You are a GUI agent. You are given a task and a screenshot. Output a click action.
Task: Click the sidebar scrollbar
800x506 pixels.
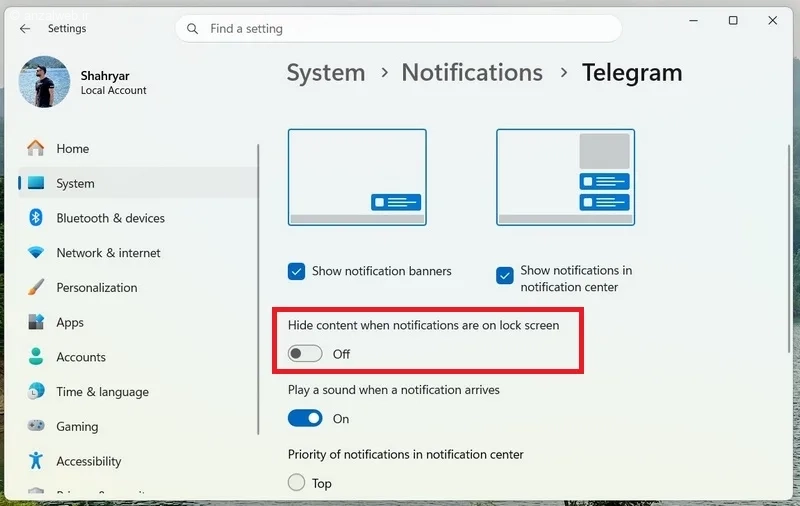coord(258,289)
